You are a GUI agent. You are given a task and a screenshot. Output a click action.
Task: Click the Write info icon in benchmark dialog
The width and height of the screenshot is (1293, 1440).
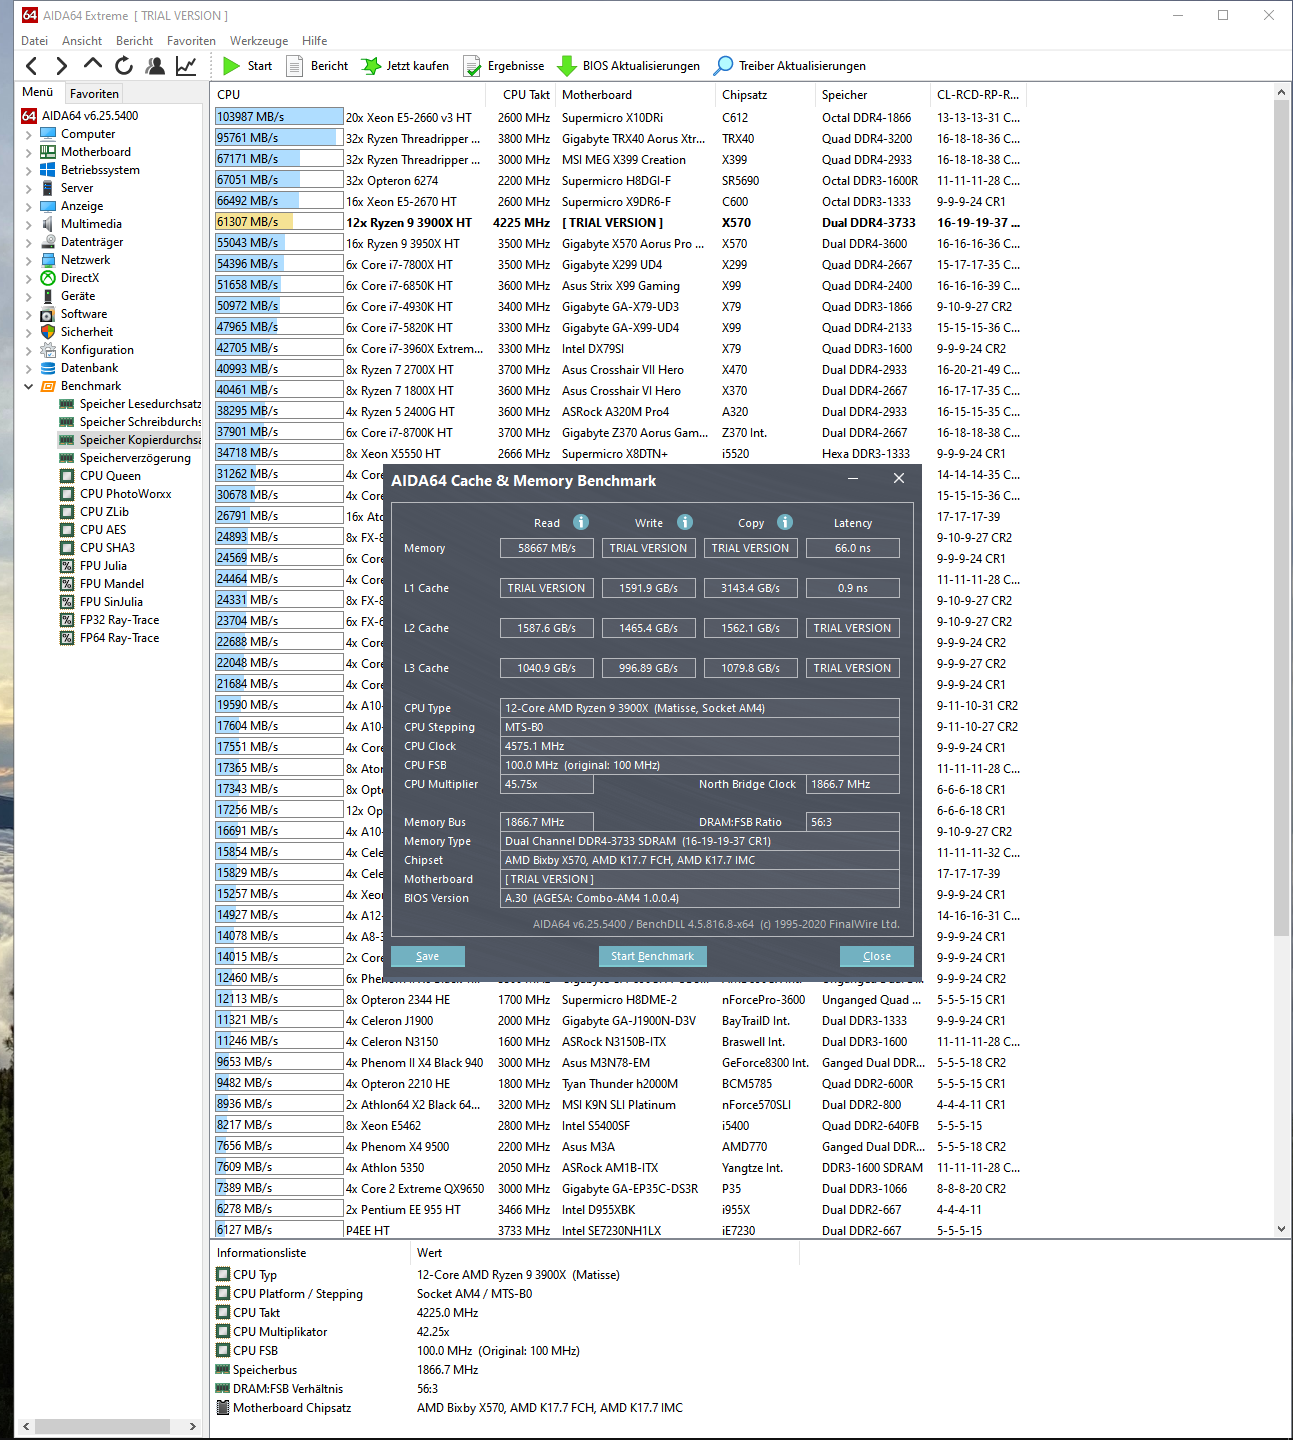click(x=685, y=522)
